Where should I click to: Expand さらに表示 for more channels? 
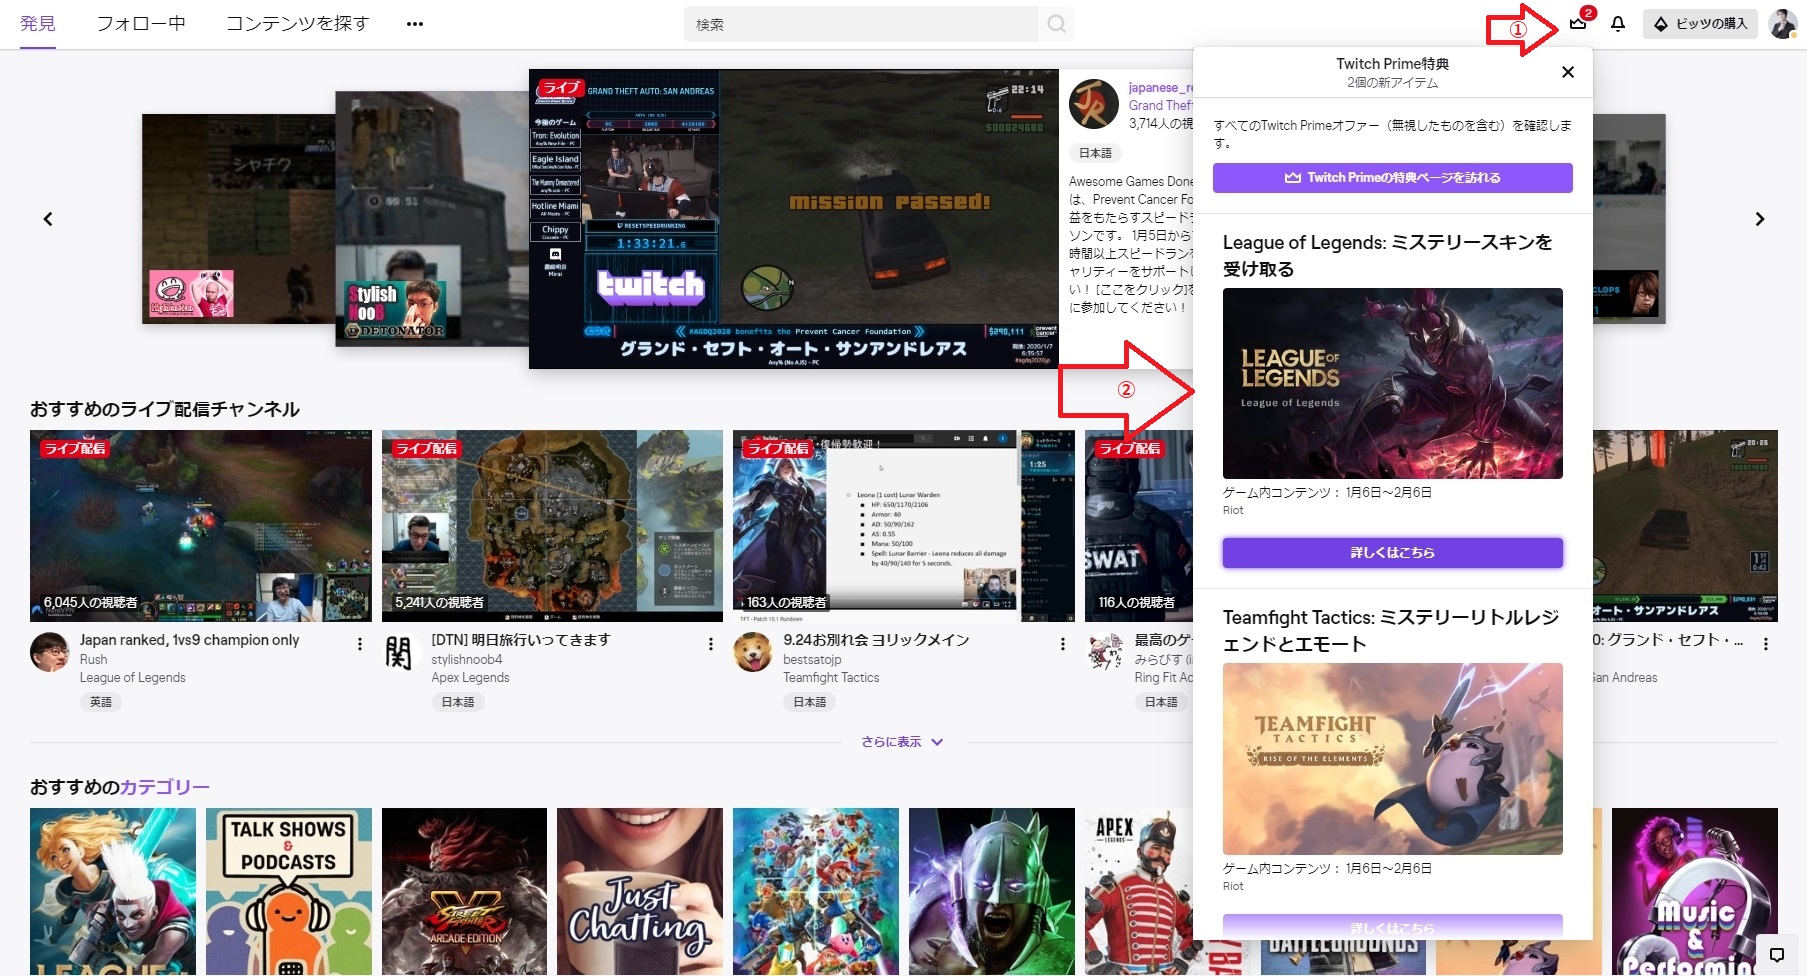902,742
